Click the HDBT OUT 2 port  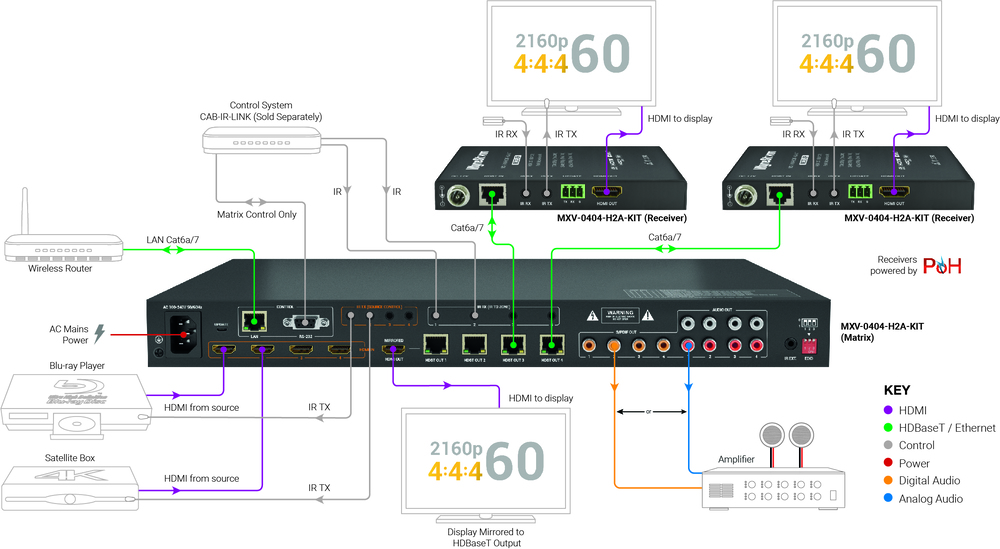coord(474,346)
